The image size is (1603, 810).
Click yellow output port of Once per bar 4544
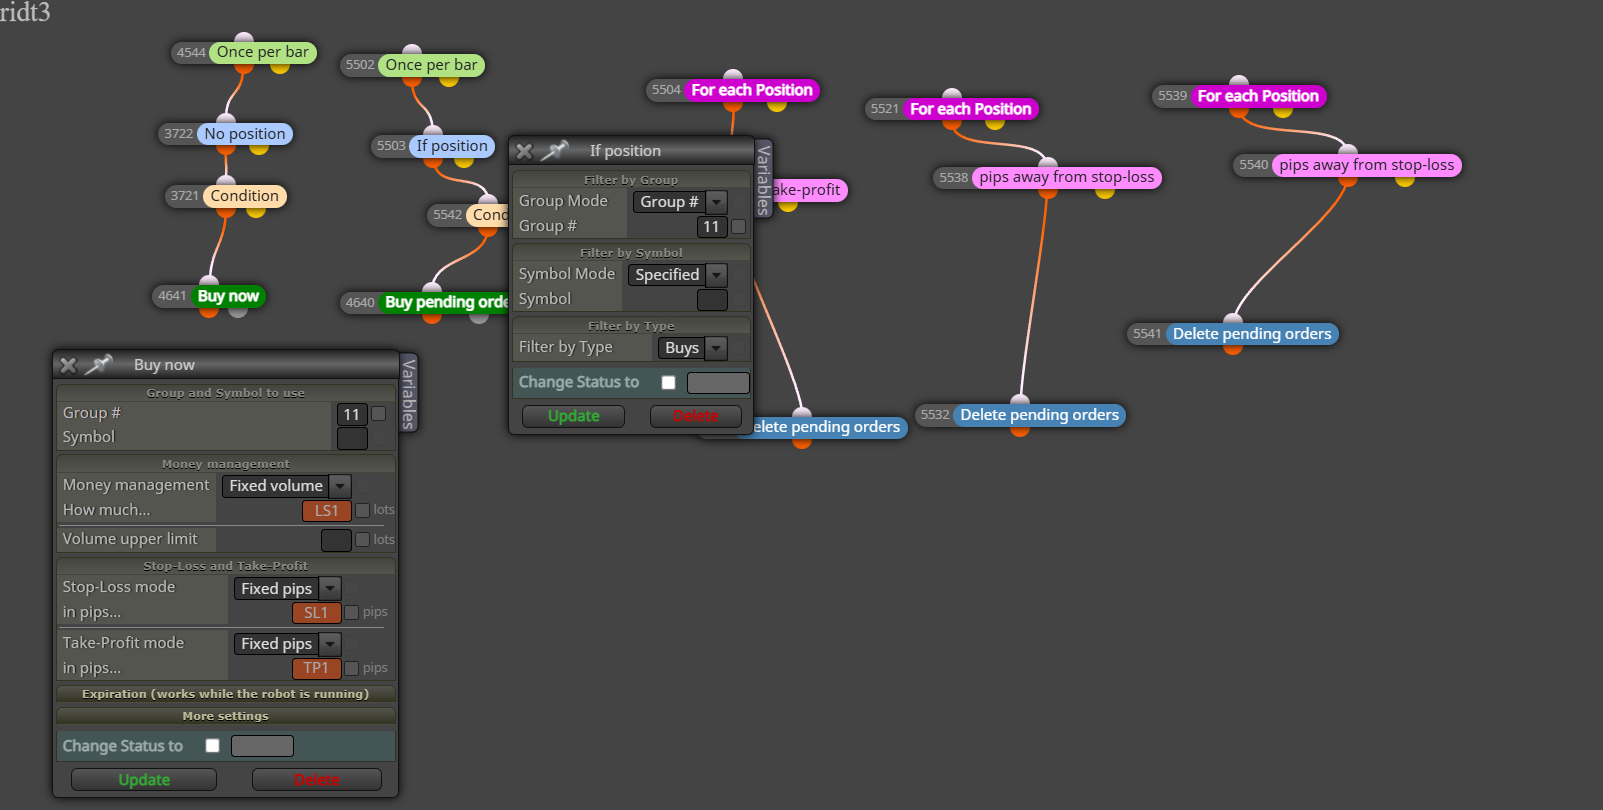[x=280, y=67]
